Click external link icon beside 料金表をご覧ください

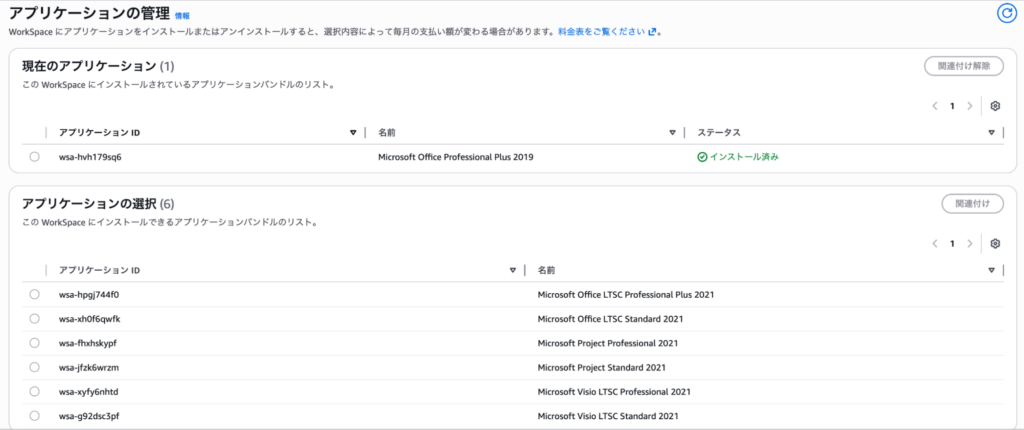click(x=653, y=32)
